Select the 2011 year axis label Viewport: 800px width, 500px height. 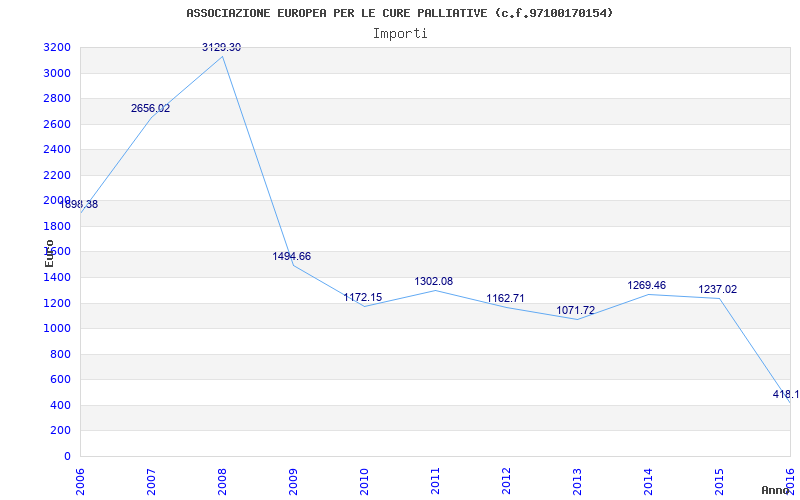pyautogui.click(x=435, y=481)
